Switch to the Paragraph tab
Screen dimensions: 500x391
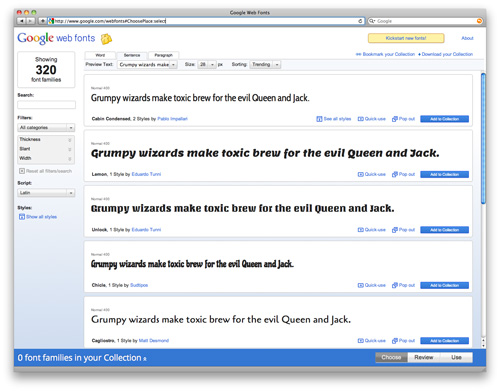[163, 55]
